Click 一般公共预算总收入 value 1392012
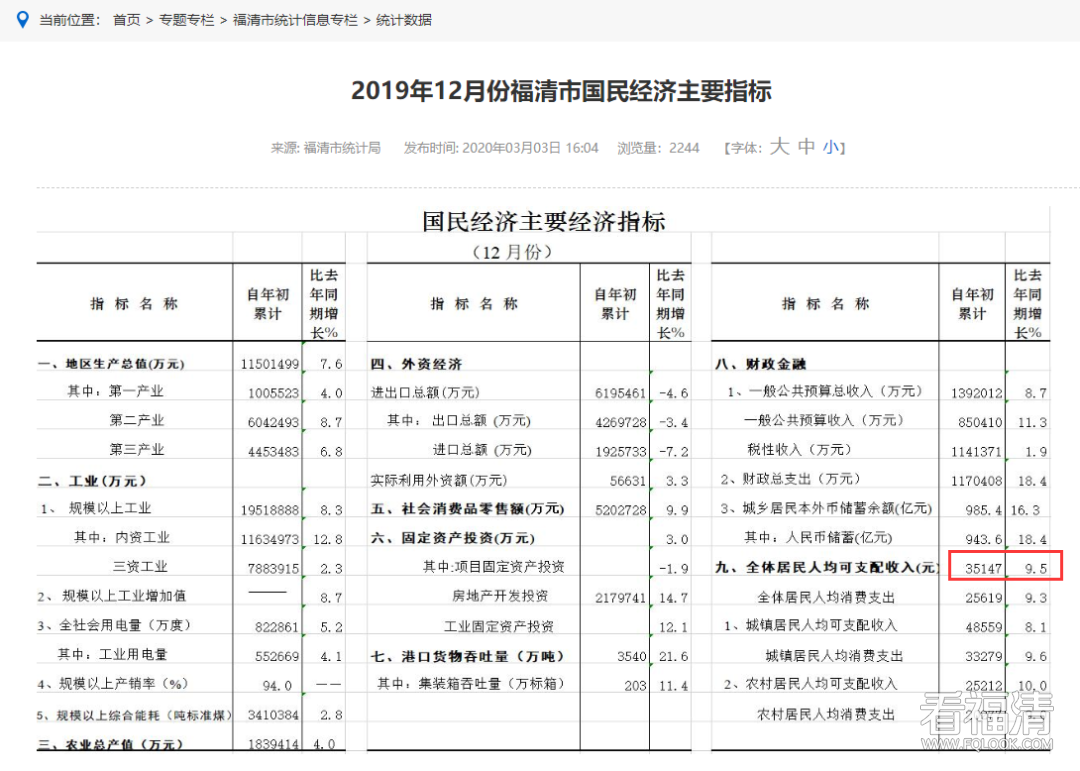Image resolution: width=1080 pixels, height=771 pixels. [x=977, y=393]
